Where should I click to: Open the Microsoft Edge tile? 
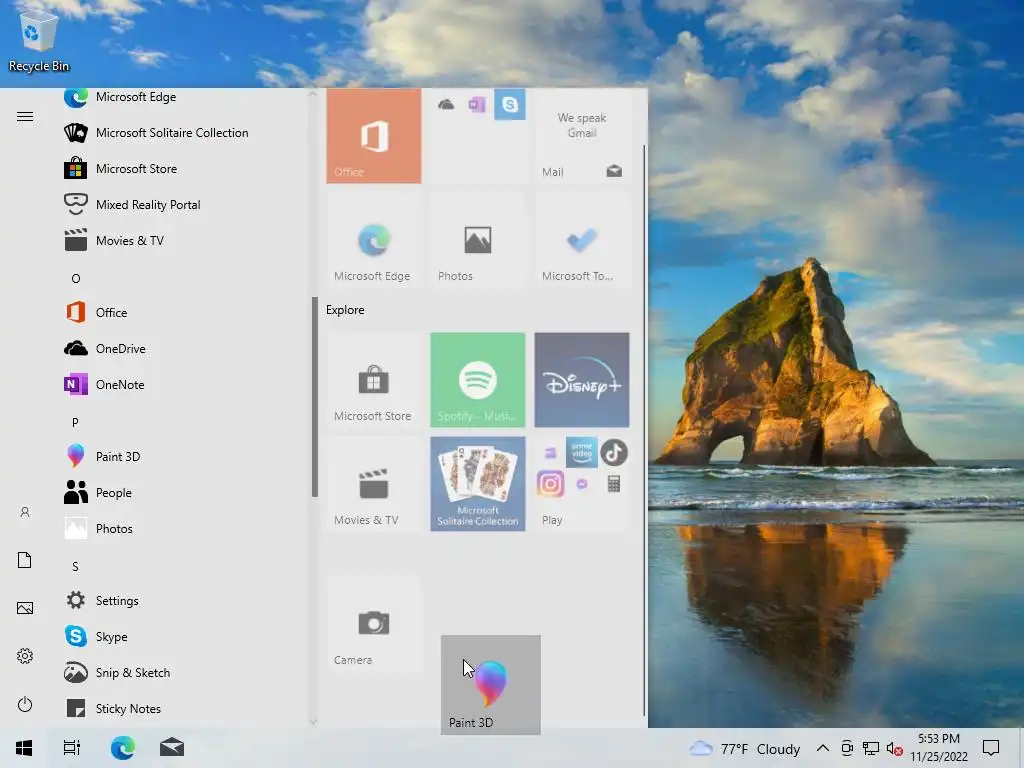point(374,240)
